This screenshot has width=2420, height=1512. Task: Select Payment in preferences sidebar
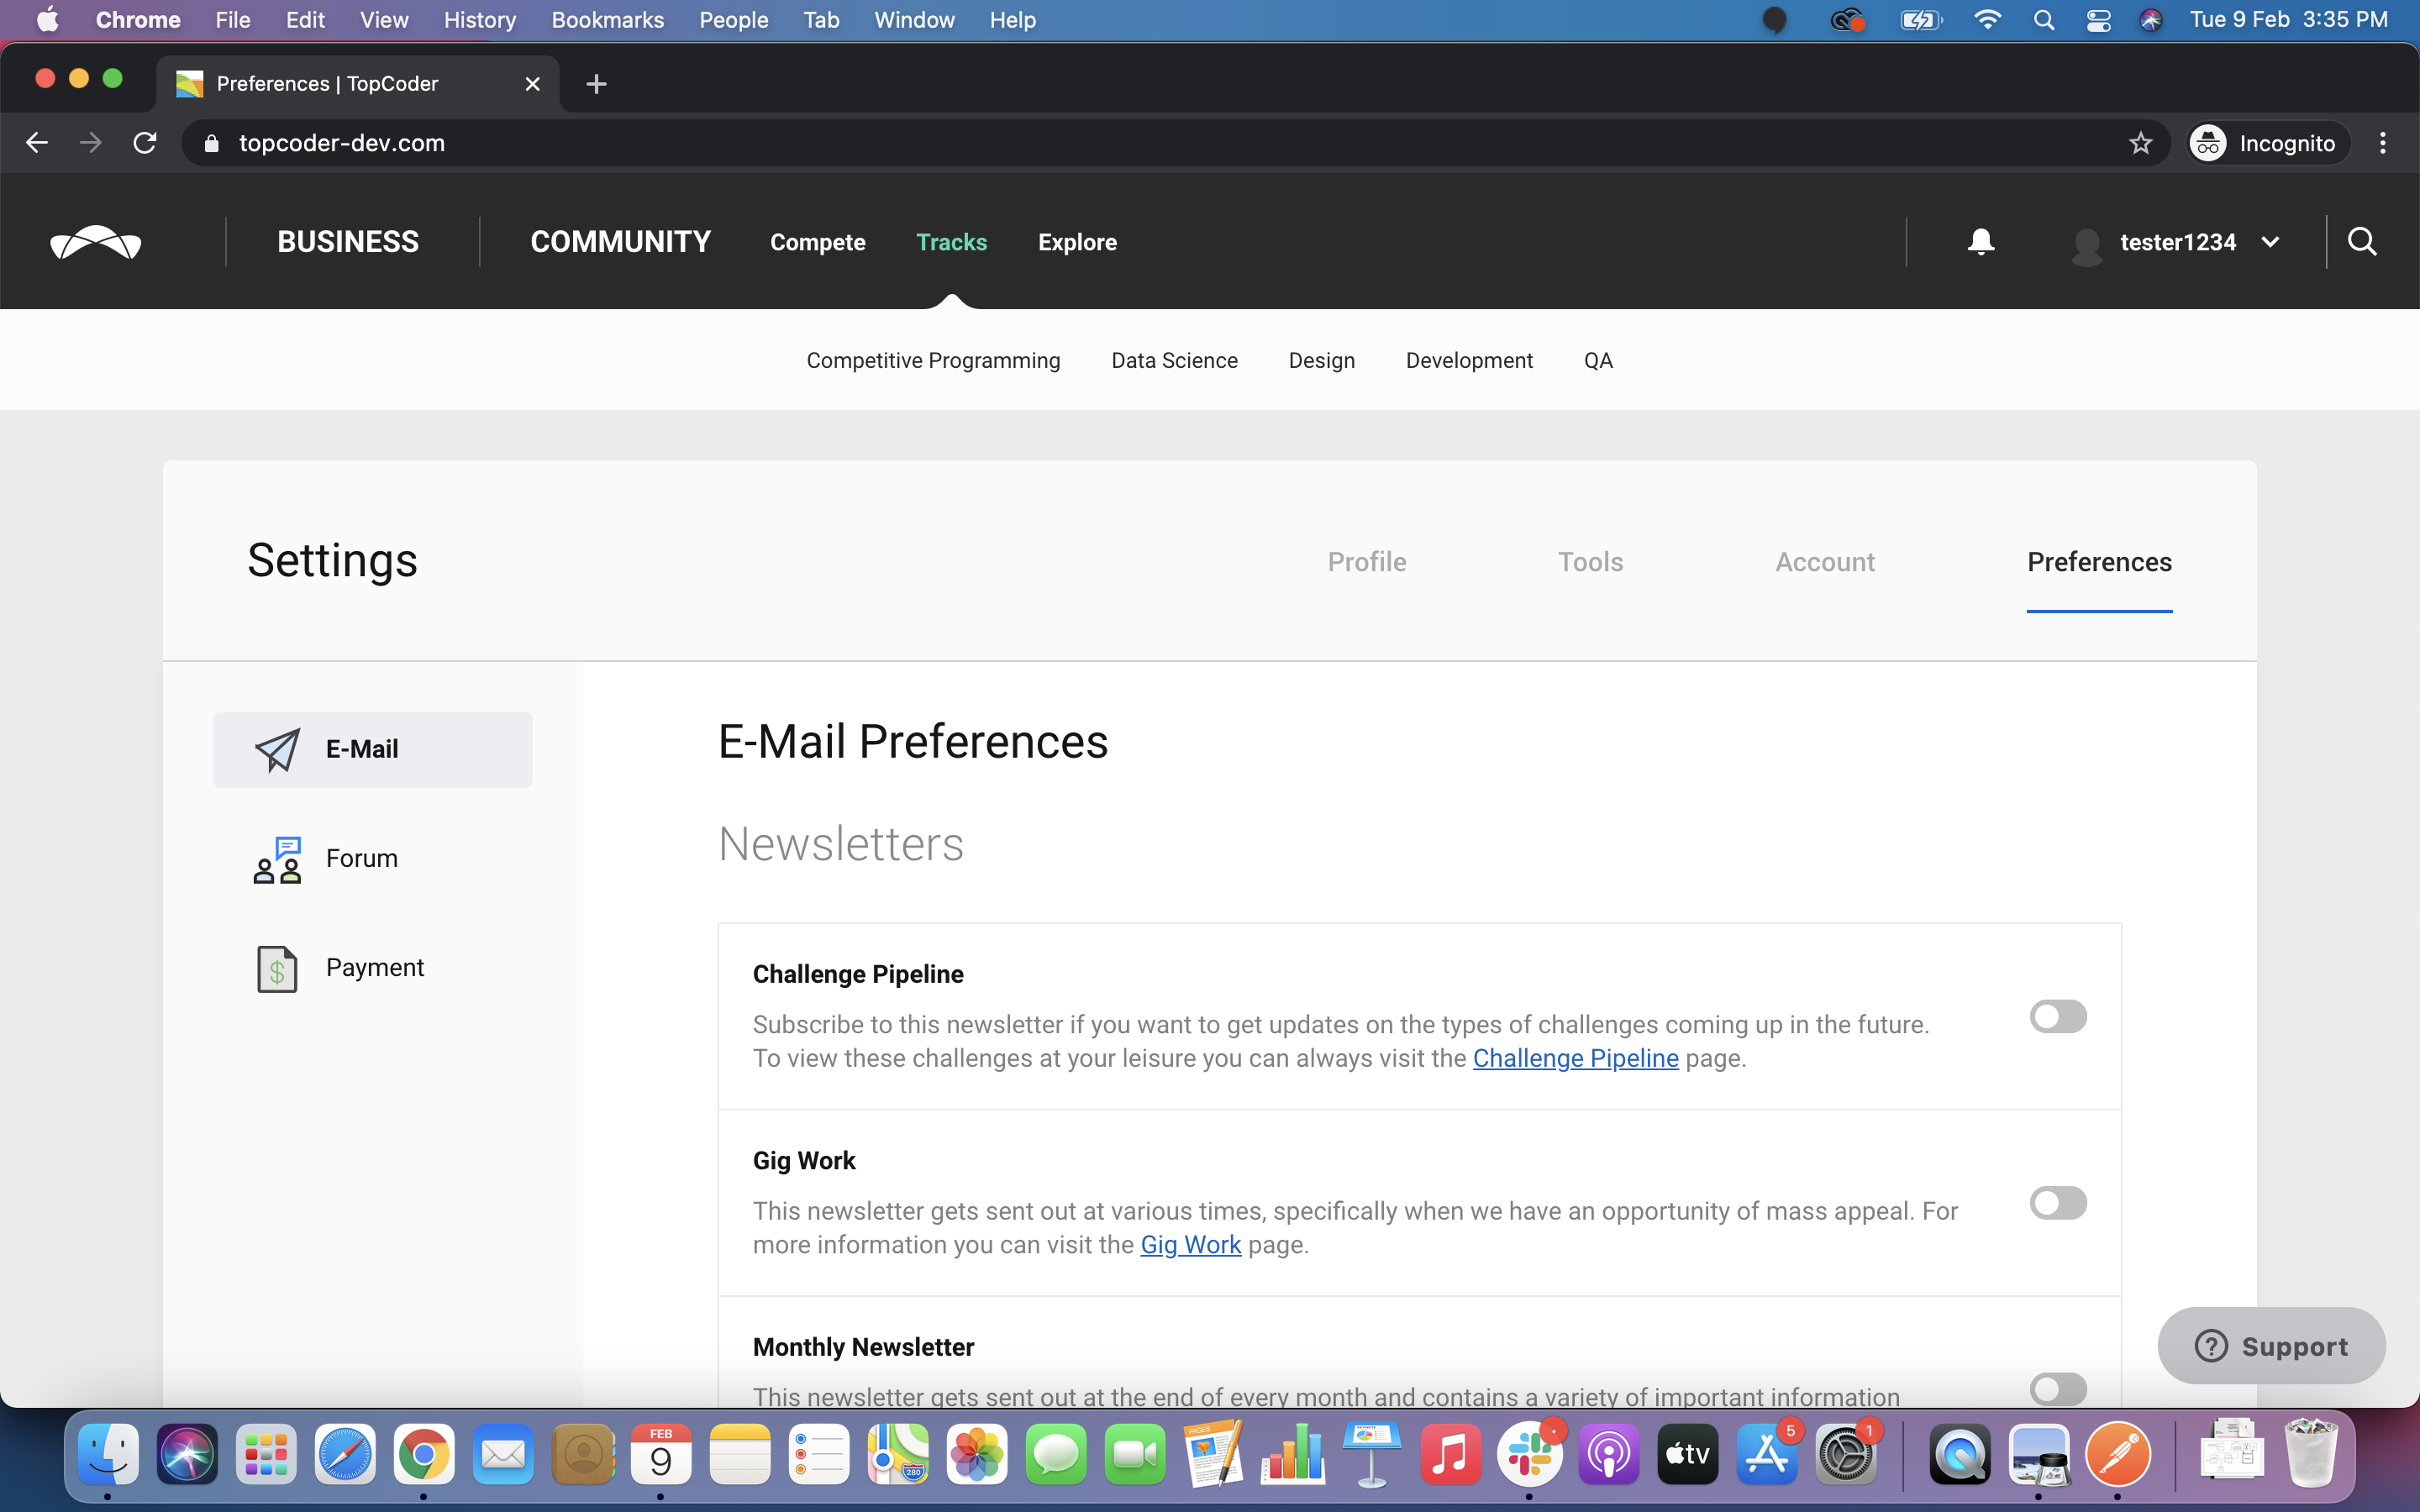pyautogui.click(x=372, y=968)
